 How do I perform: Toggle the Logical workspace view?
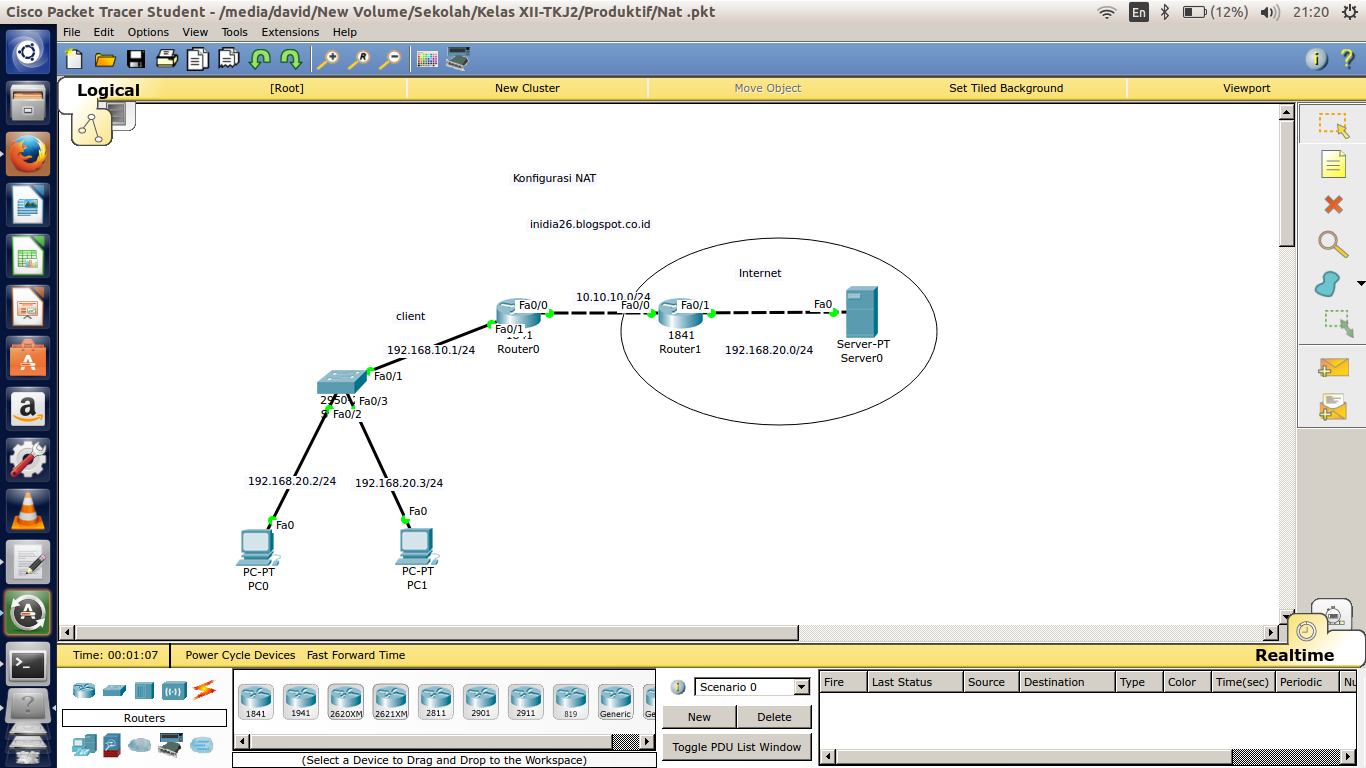click(x=108, y=90)
